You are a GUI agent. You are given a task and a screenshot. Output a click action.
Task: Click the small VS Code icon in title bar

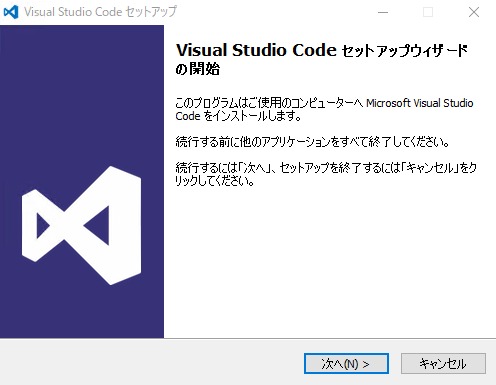click(11, 12)
